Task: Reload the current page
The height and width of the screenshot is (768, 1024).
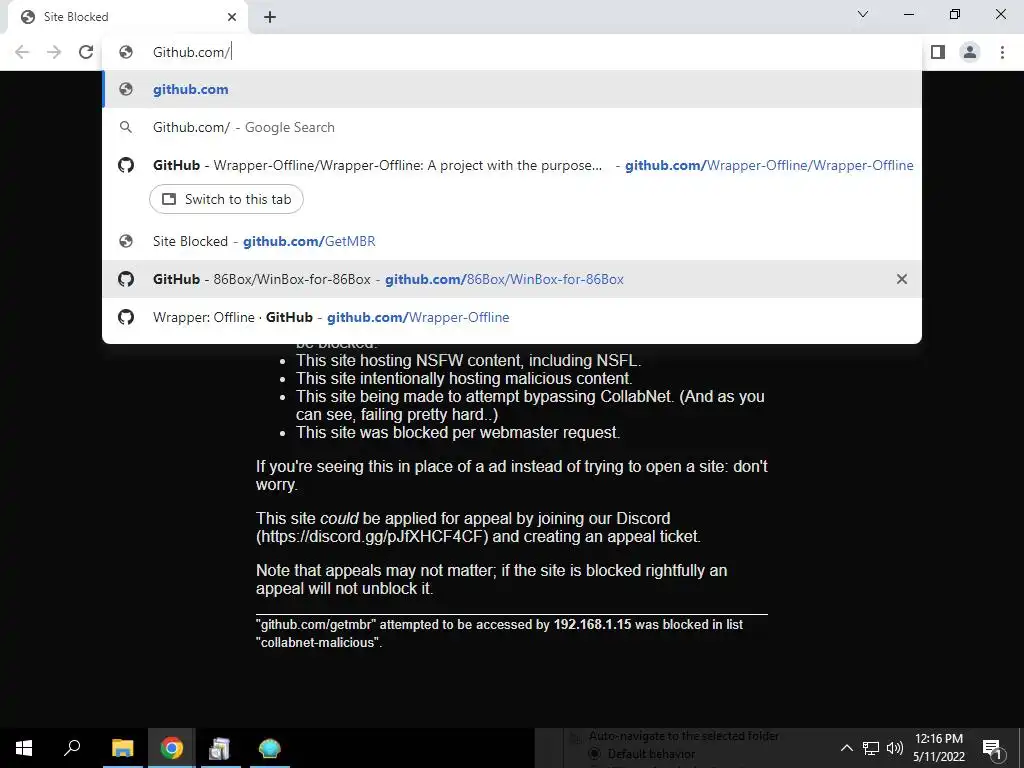Action: pyautogui.click(x=86, y=52)
